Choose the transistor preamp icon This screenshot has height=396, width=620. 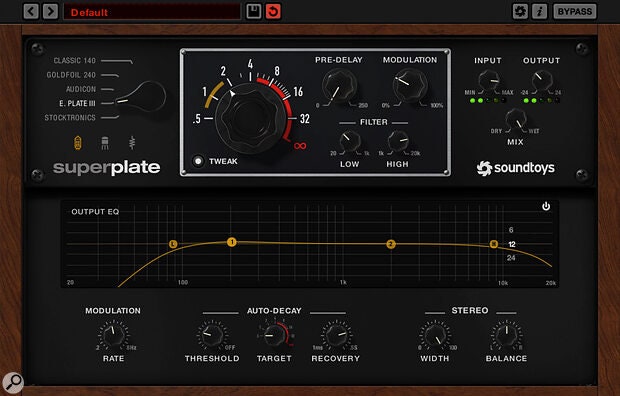(x=105, y=143)
